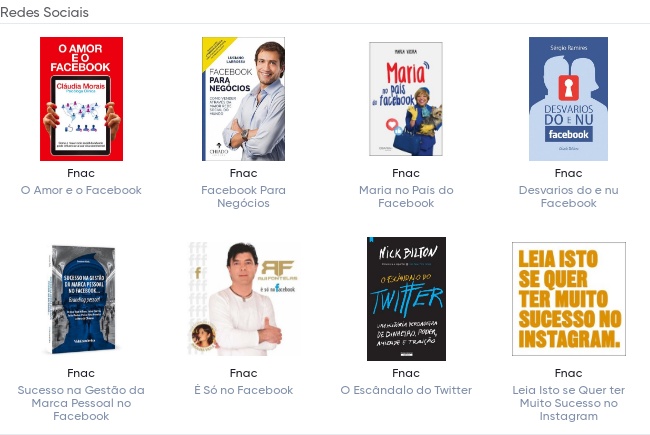Click the Facebook Para Negócios cover image

243,99
